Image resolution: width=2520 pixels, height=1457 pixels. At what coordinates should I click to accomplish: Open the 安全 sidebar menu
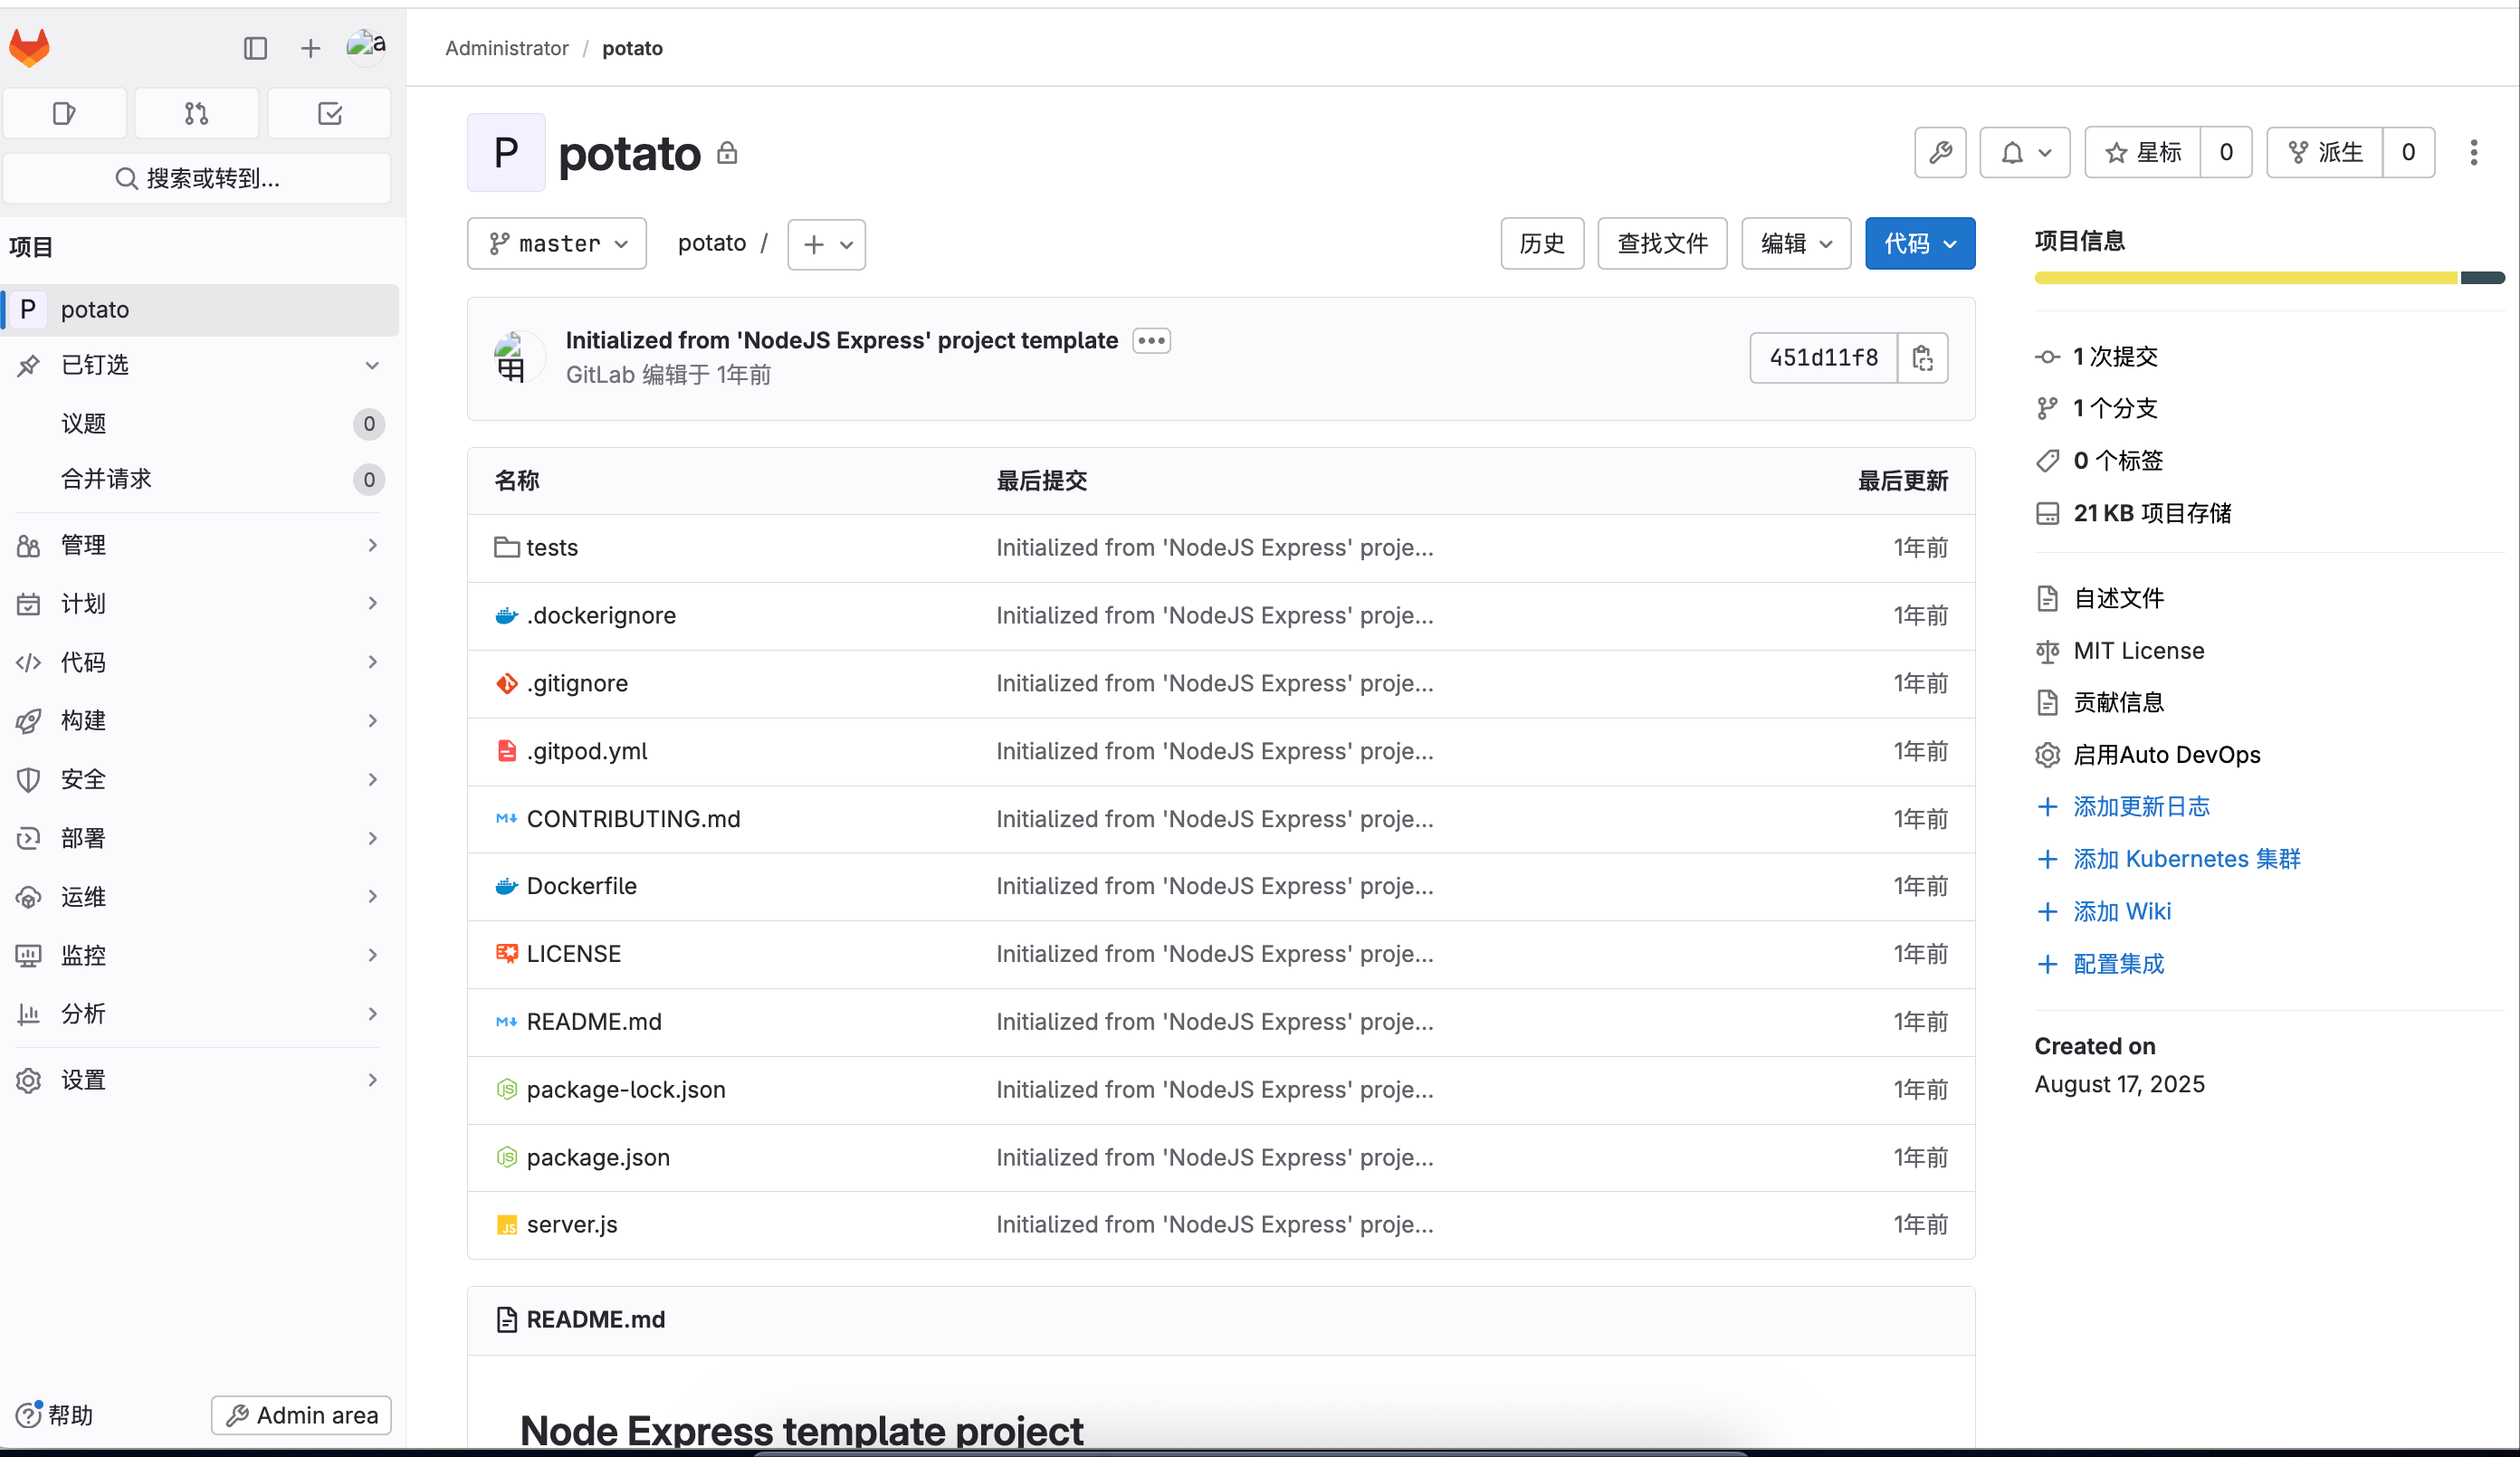click(x=200, y=780)
